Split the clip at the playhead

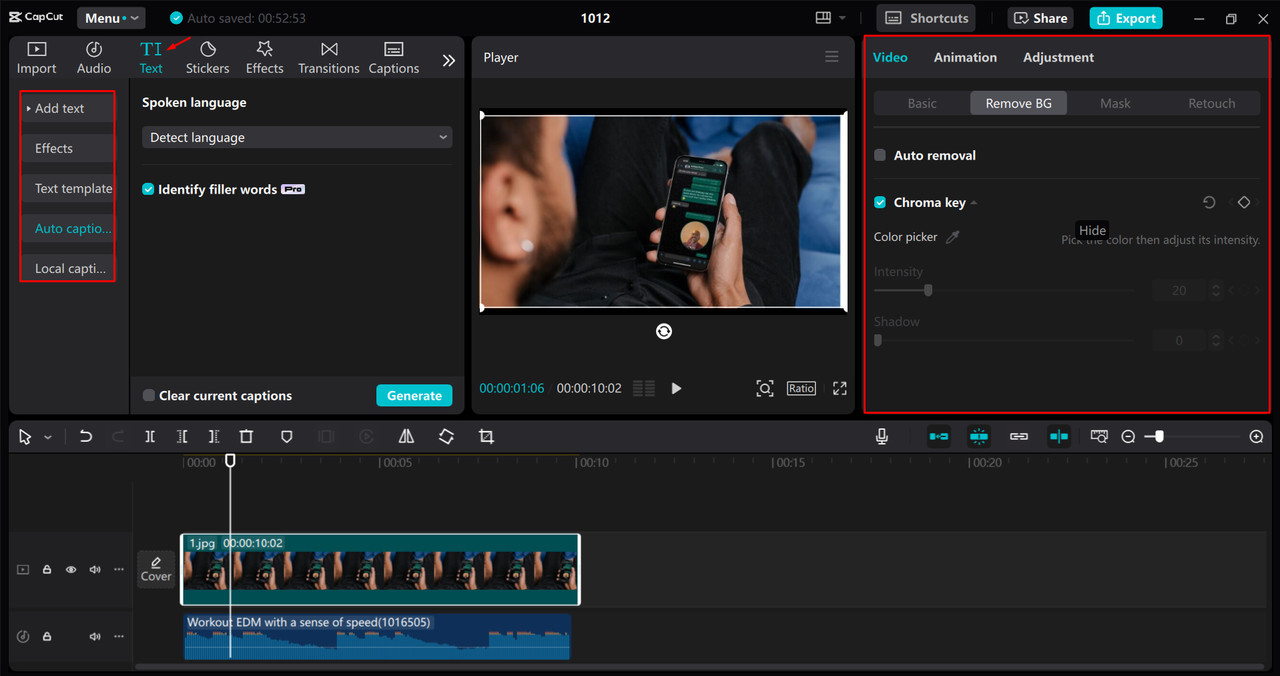[x=150, y=437]
